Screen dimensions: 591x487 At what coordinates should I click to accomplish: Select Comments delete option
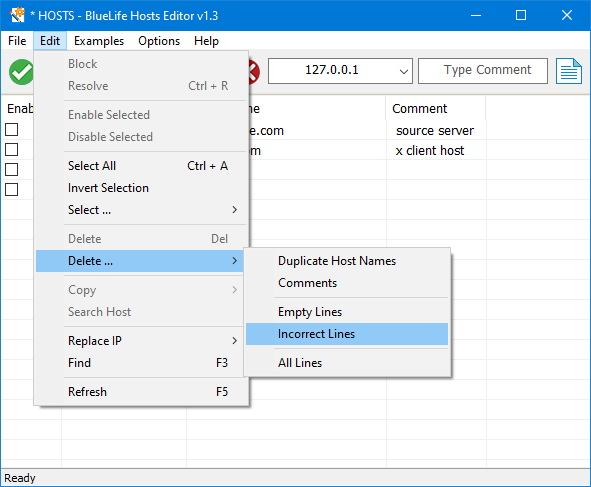point(347,283)
